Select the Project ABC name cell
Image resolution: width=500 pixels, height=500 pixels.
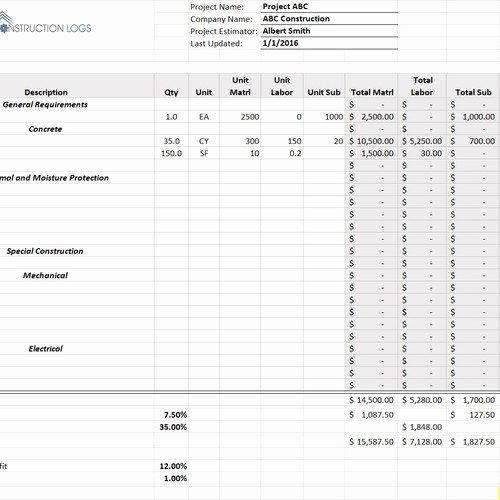329,6
